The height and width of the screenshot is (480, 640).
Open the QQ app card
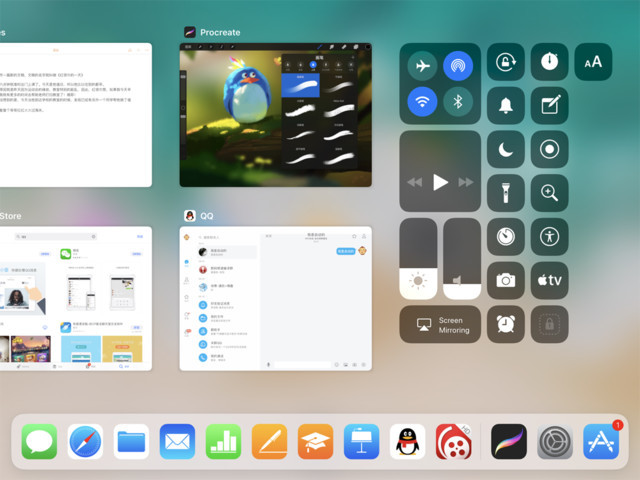(276, 298)
